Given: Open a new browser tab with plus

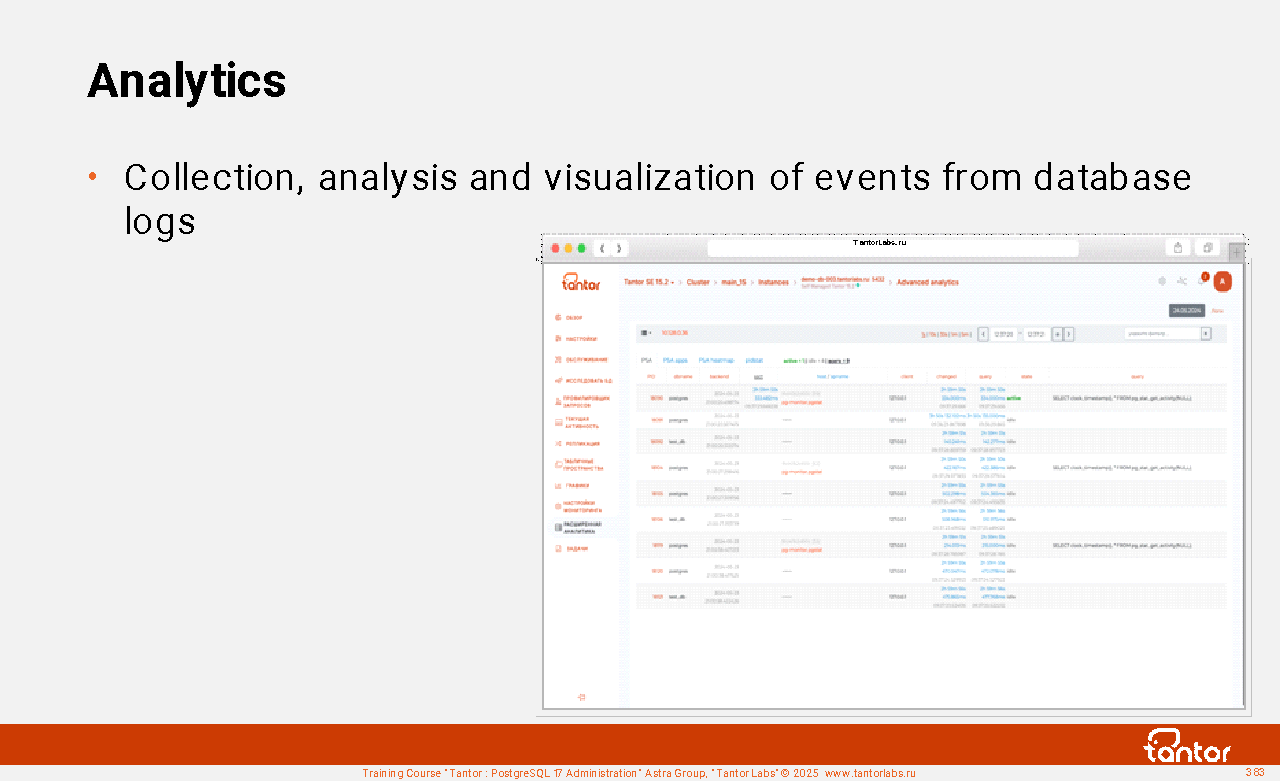Looking at the screenshot, I should tap(1237, 252).
